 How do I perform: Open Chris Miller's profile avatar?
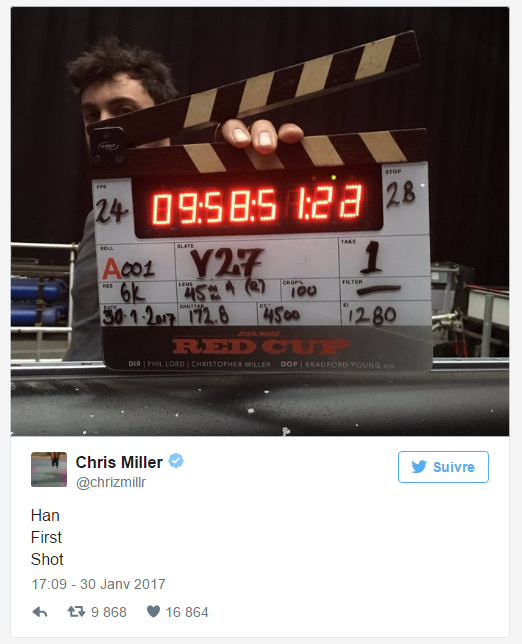(49, 469)
